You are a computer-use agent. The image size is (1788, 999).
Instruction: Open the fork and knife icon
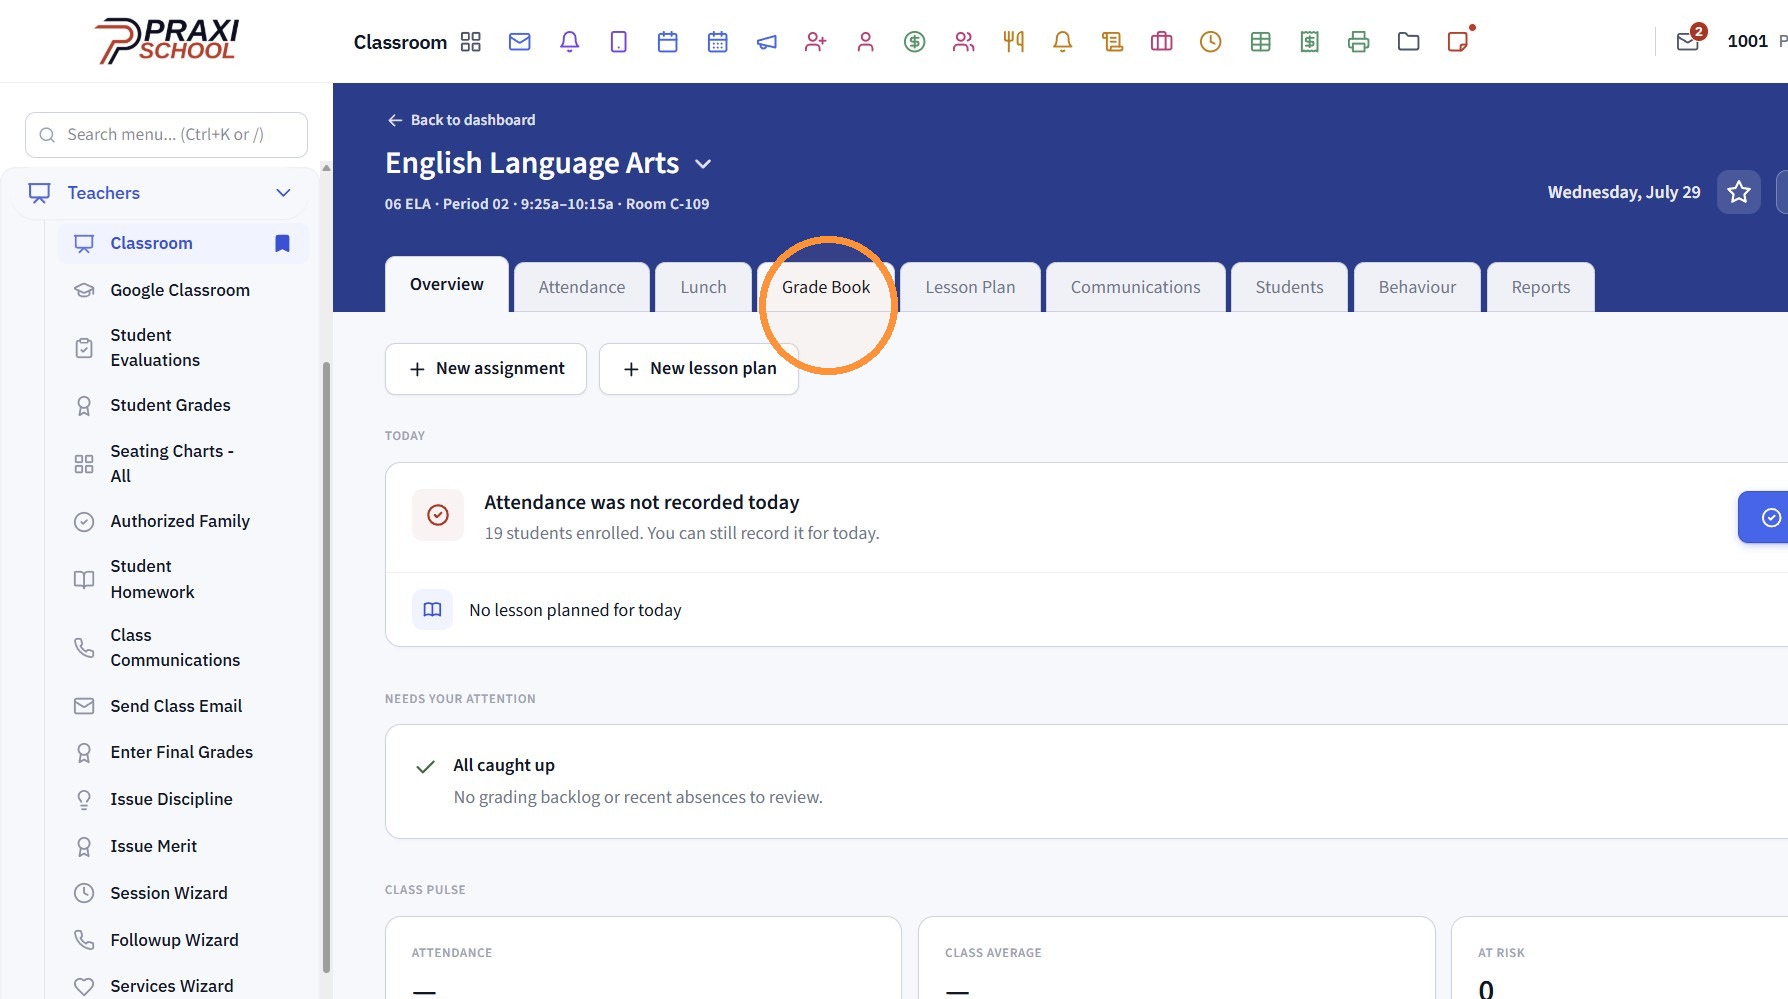click(1014, 42)
